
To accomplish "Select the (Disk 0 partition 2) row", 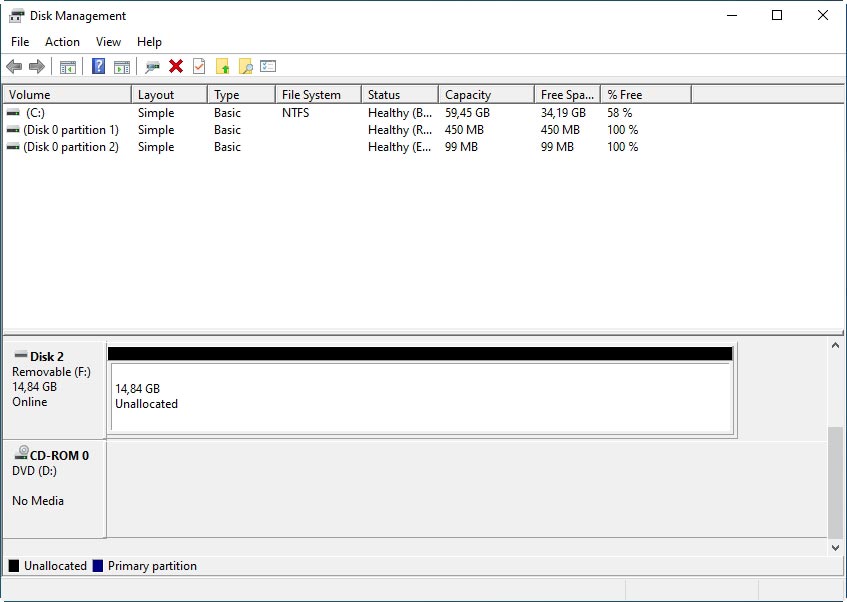I will click(347, 147).
